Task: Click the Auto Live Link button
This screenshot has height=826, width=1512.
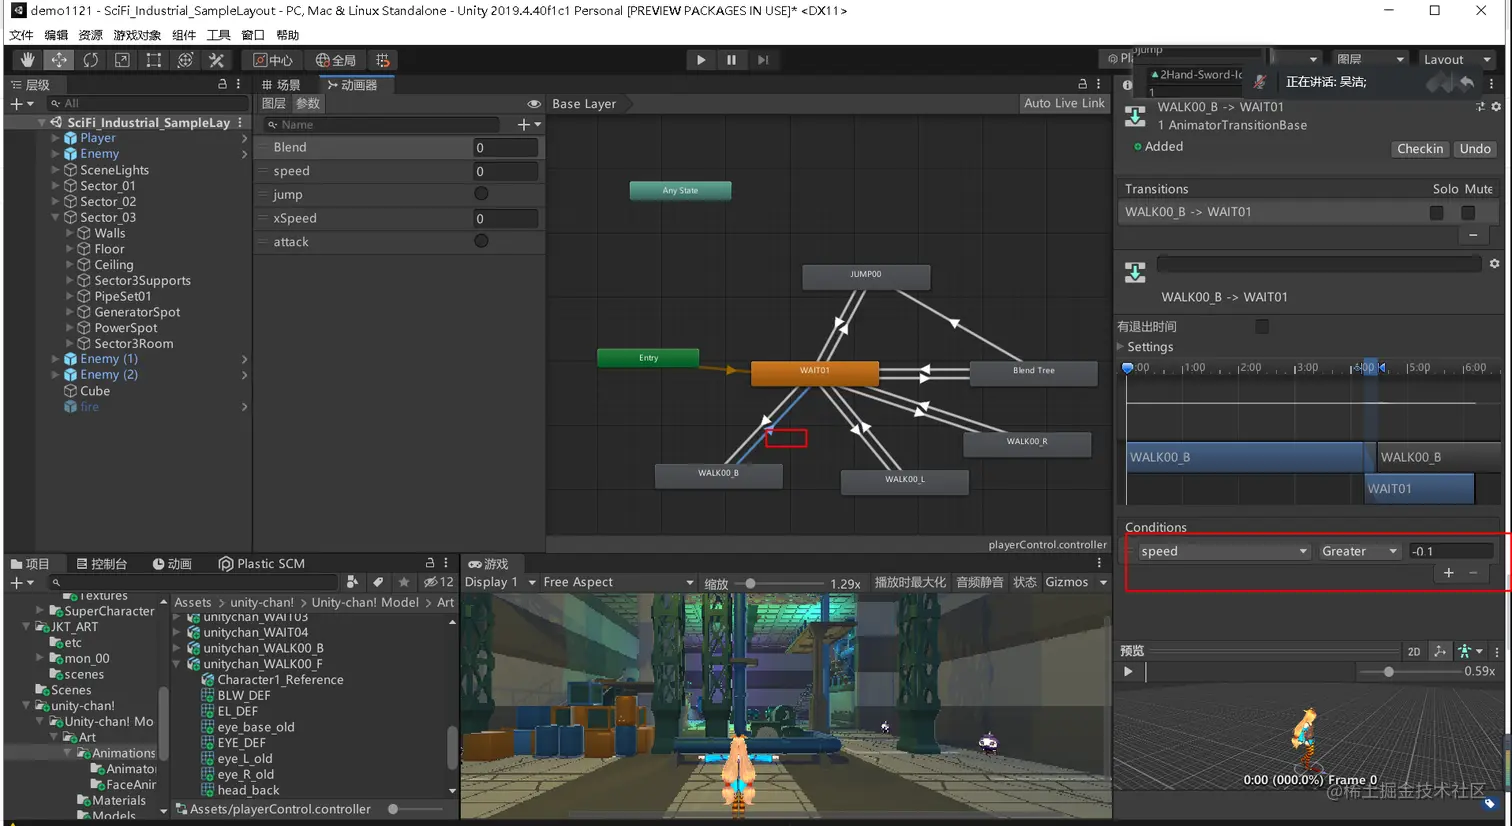Action: pos(1064,103)
